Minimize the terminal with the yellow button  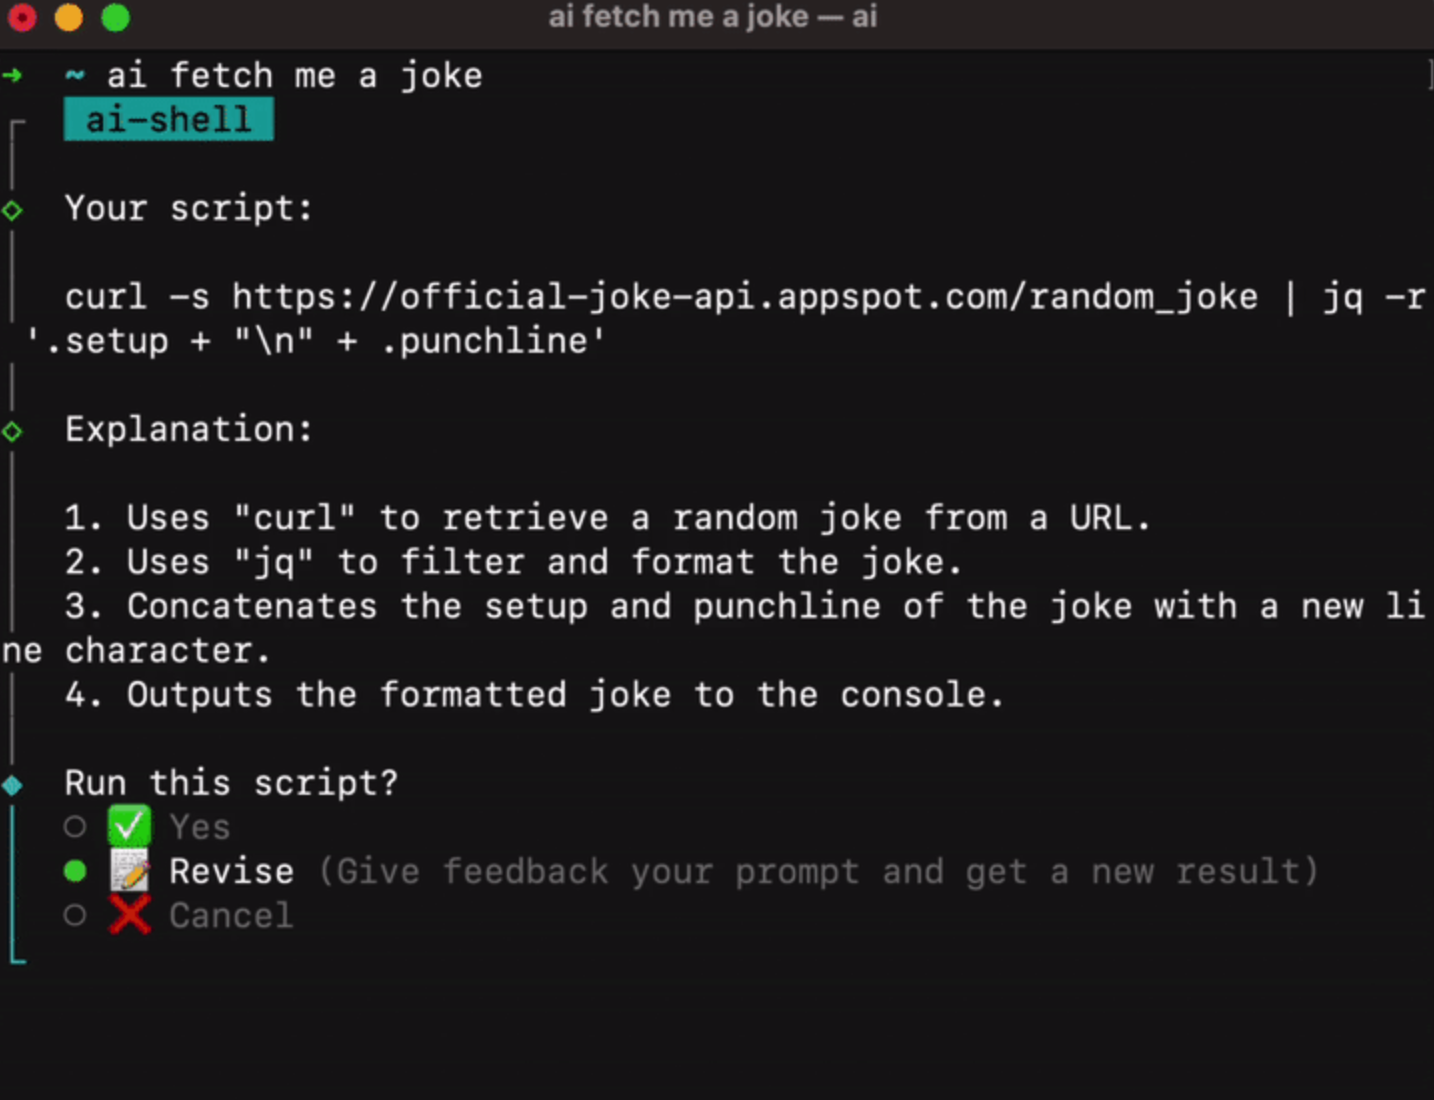click(68, 17)
